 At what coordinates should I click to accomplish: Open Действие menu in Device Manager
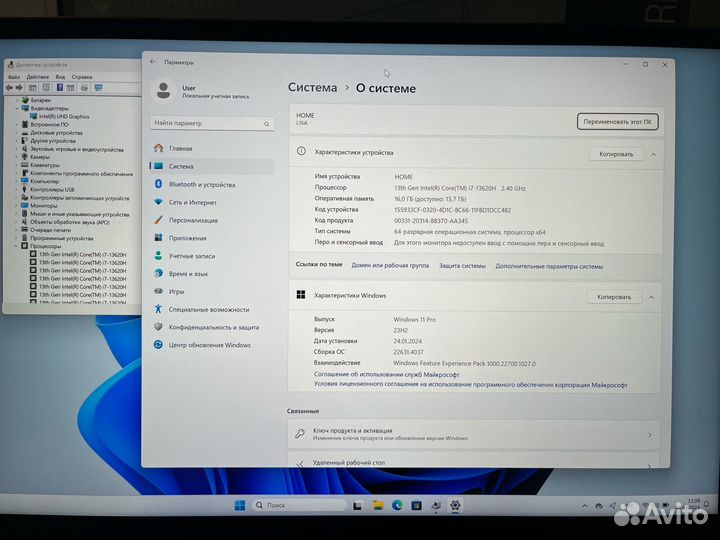(x=37, y=77)
